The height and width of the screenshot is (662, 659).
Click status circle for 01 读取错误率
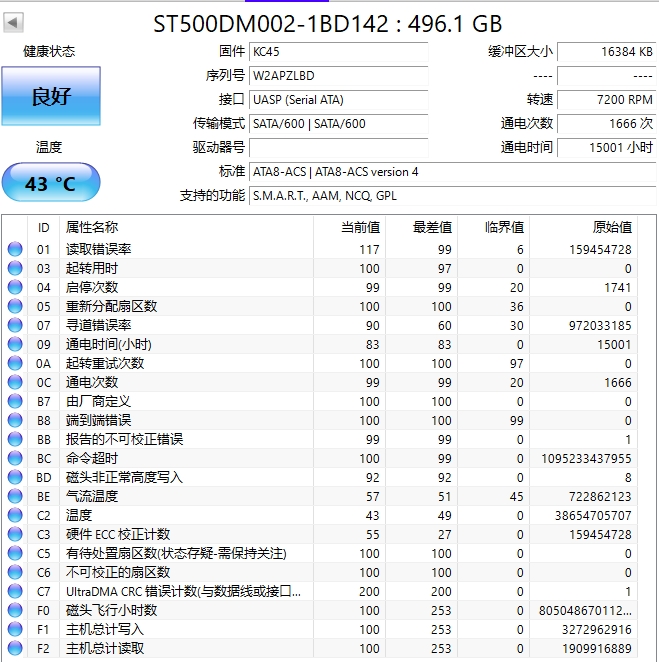15,249
